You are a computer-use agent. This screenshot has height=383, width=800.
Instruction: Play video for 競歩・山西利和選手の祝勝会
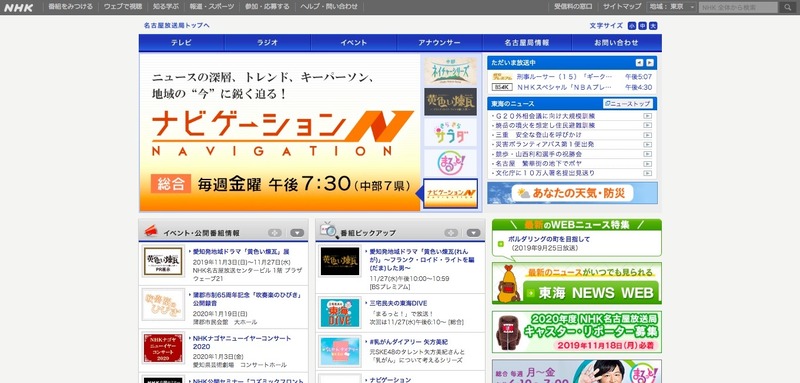coord(647,154)
